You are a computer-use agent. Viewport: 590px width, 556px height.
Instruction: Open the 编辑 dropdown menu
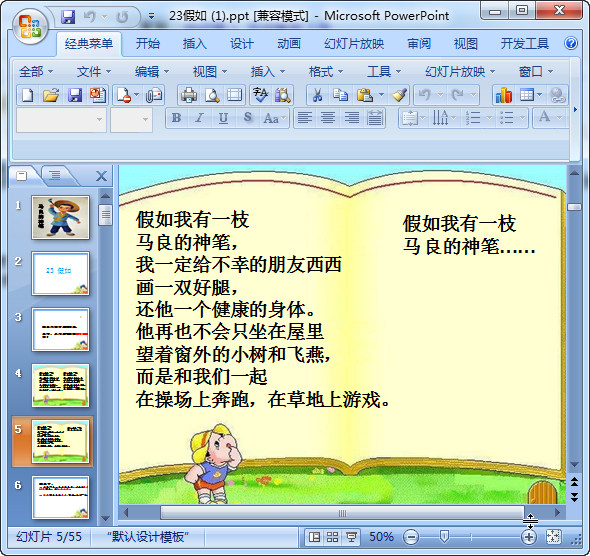[152, 71]
